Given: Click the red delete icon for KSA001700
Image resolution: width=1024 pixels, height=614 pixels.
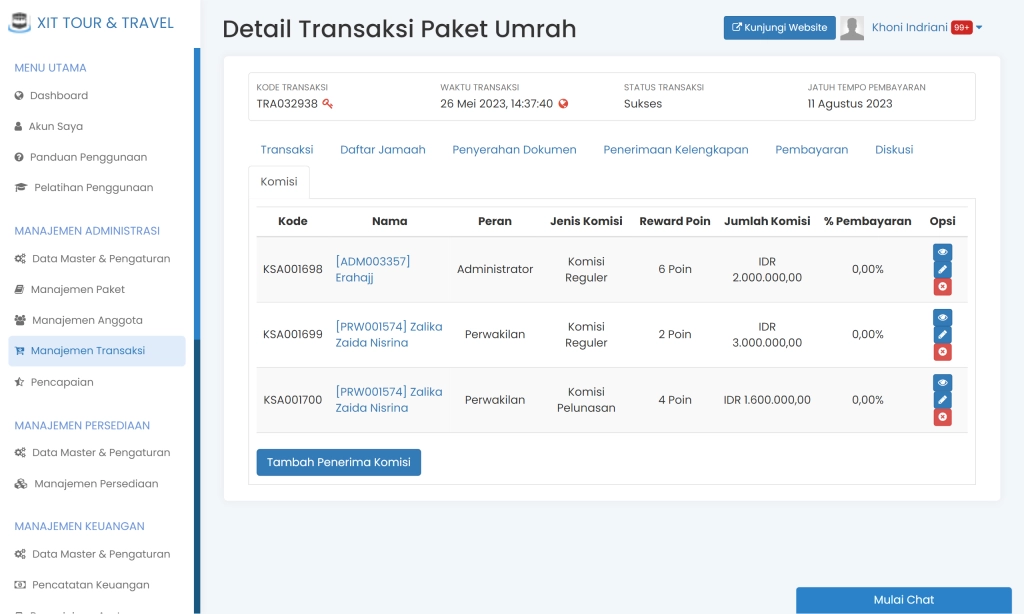Looking at the screenshot, I should pos(941,417).
